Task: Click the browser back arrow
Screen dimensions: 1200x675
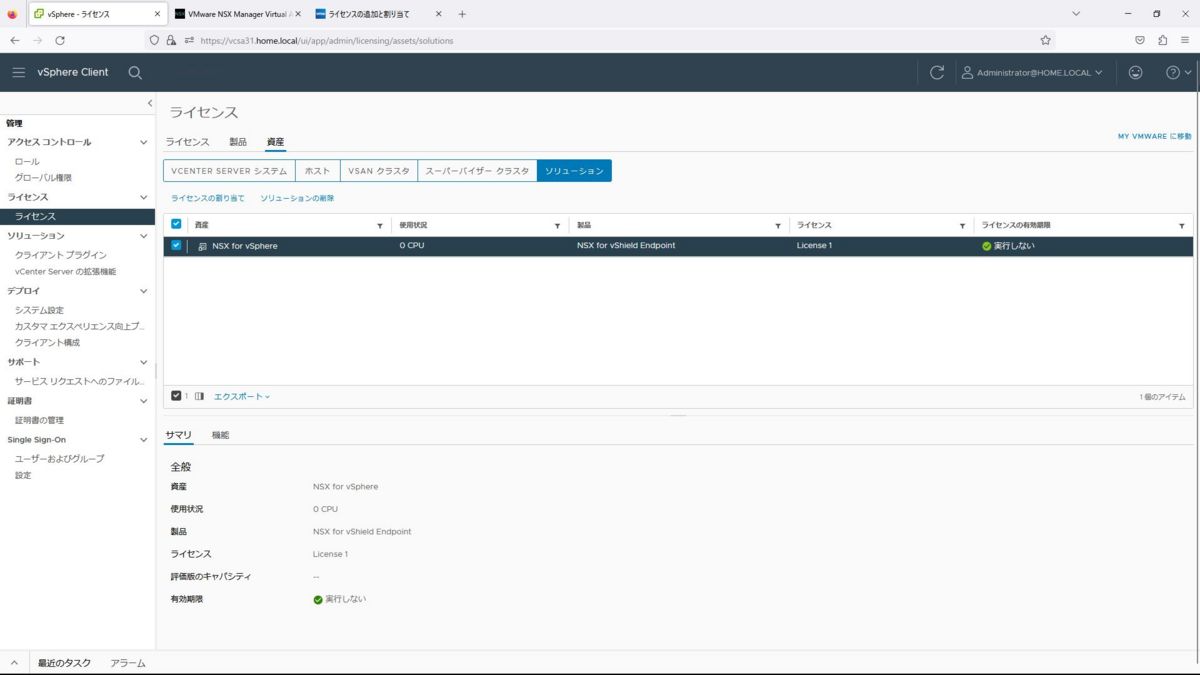Action: point(15,40)
